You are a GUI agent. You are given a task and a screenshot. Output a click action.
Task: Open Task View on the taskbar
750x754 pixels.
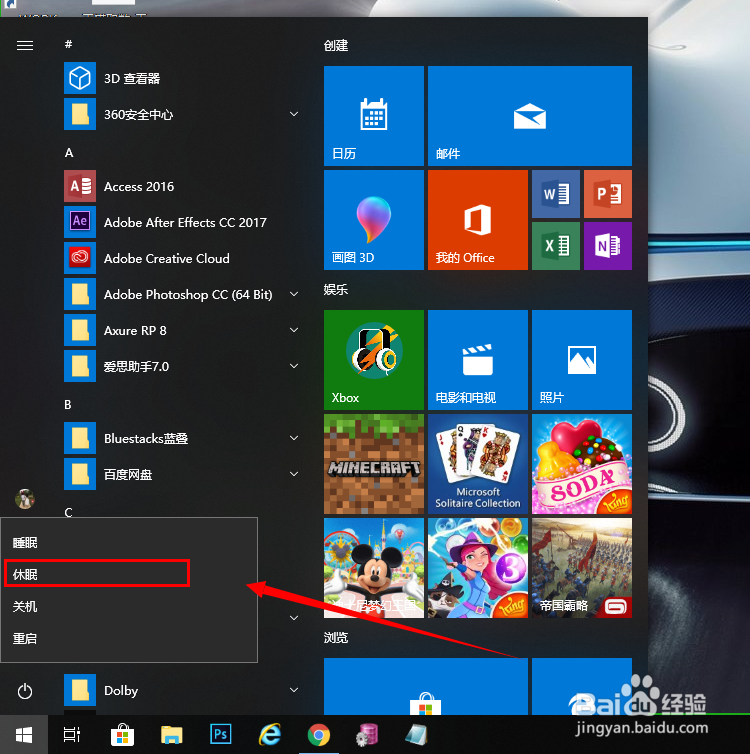click(72, 735)
